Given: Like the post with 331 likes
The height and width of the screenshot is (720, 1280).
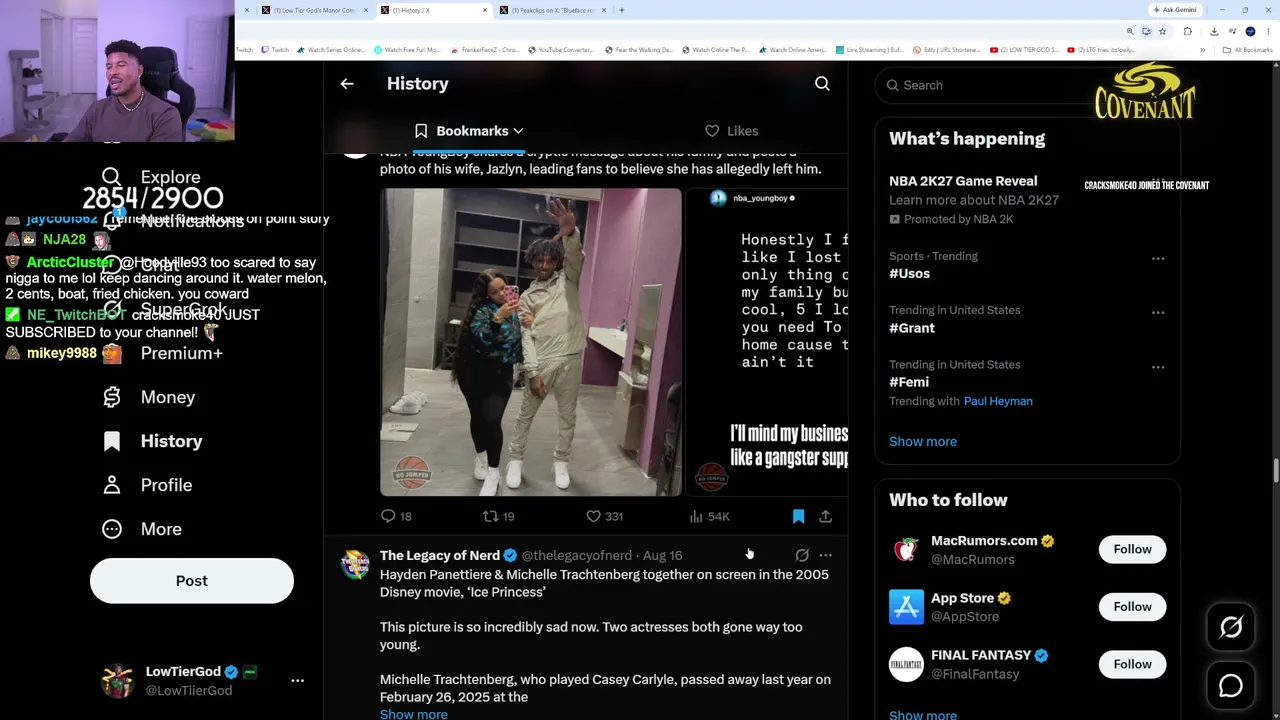Looking at the screenshot, I should (604, 516).
